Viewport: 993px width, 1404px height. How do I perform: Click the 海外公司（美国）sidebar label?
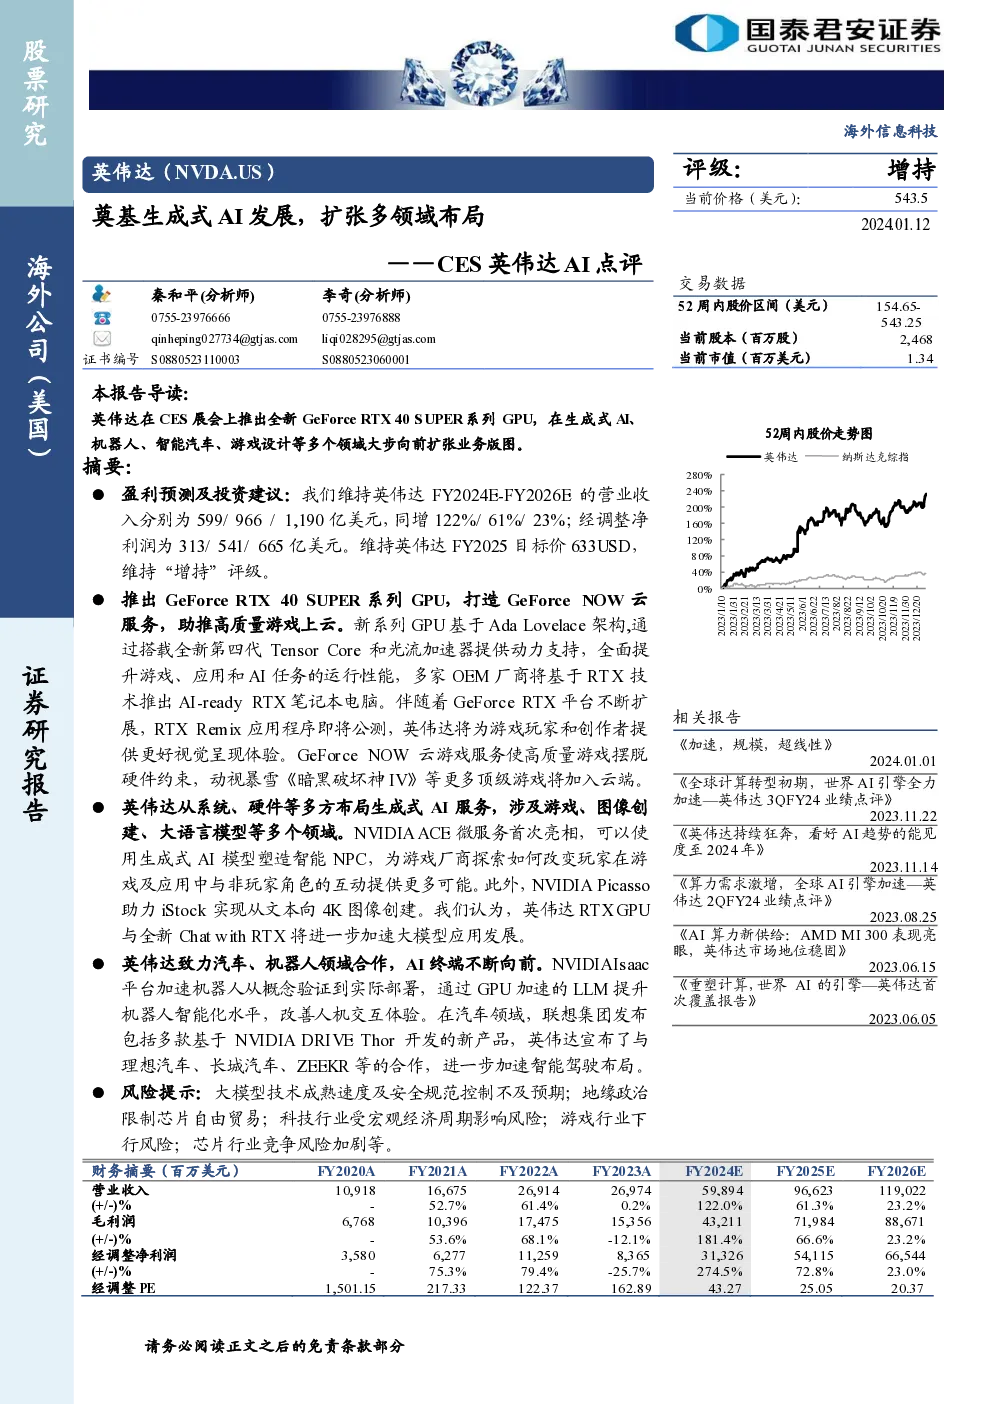[x=38, y=357]
